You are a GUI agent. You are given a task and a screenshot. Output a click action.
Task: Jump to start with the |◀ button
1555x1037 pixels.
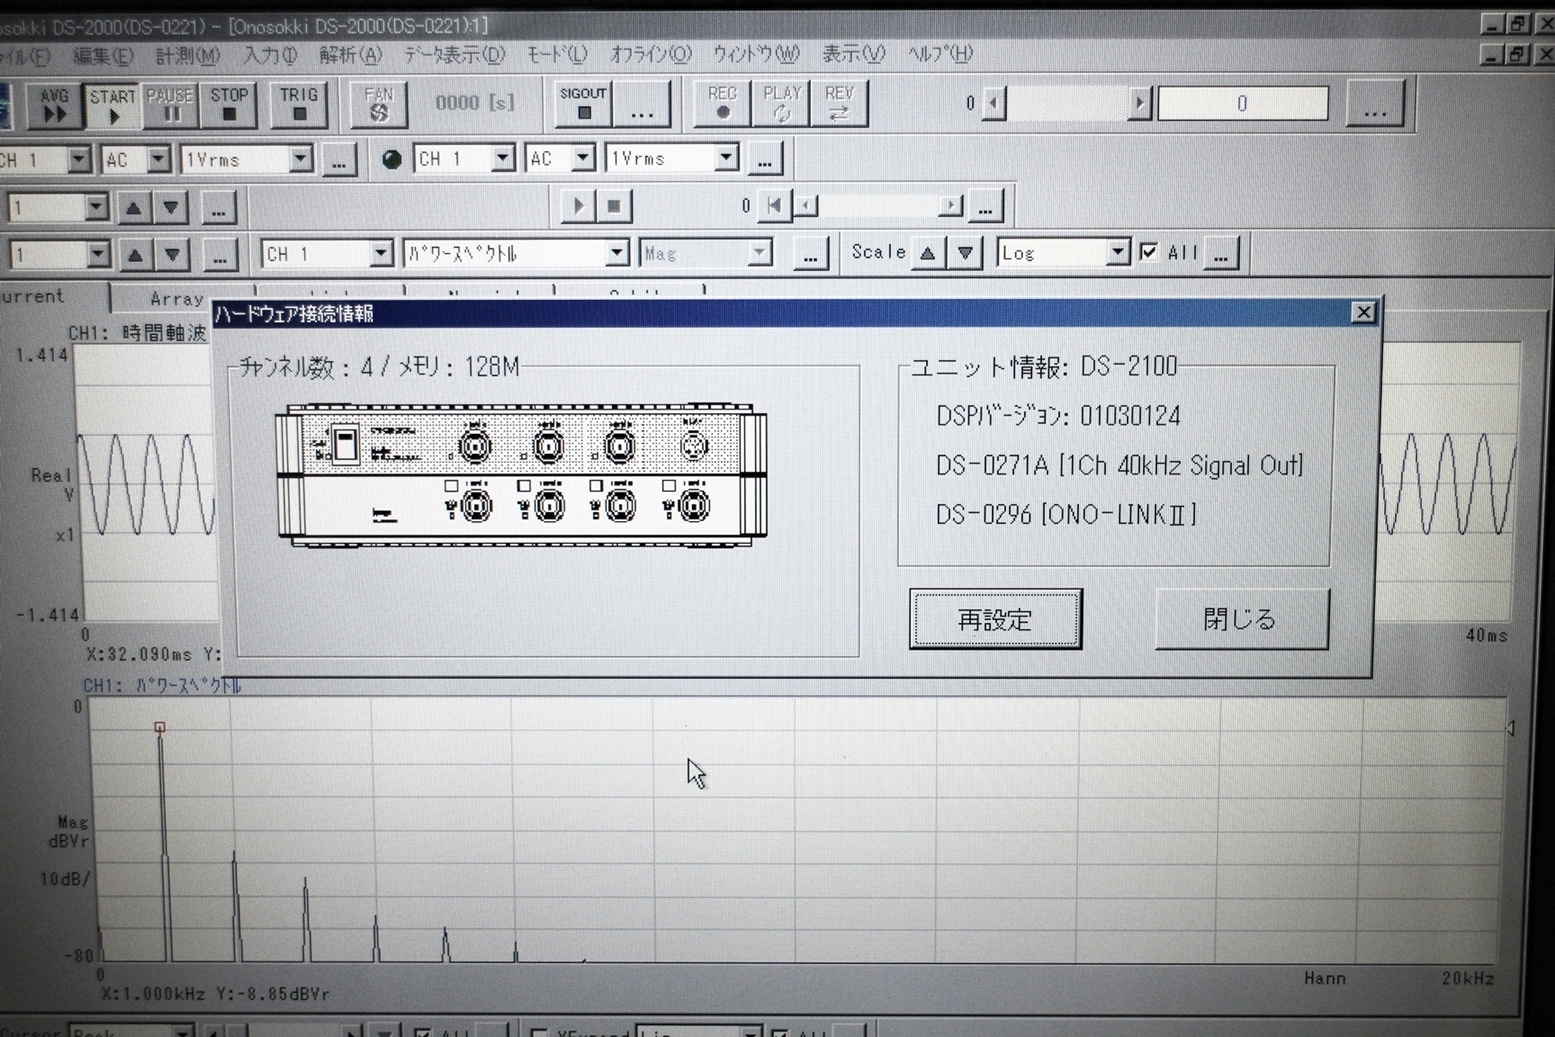(x=775, y=206)
